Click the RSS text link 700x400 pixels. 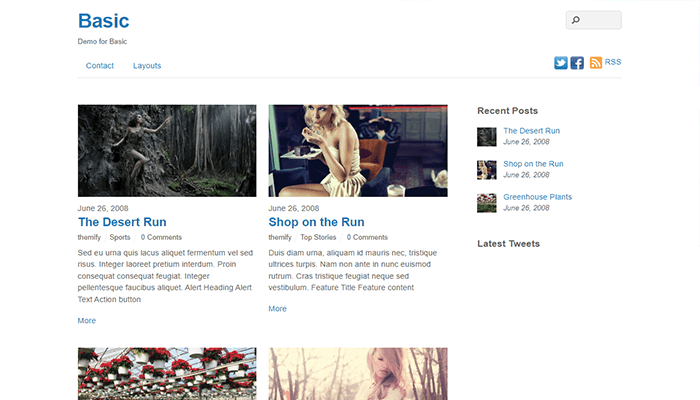point(613,62)
